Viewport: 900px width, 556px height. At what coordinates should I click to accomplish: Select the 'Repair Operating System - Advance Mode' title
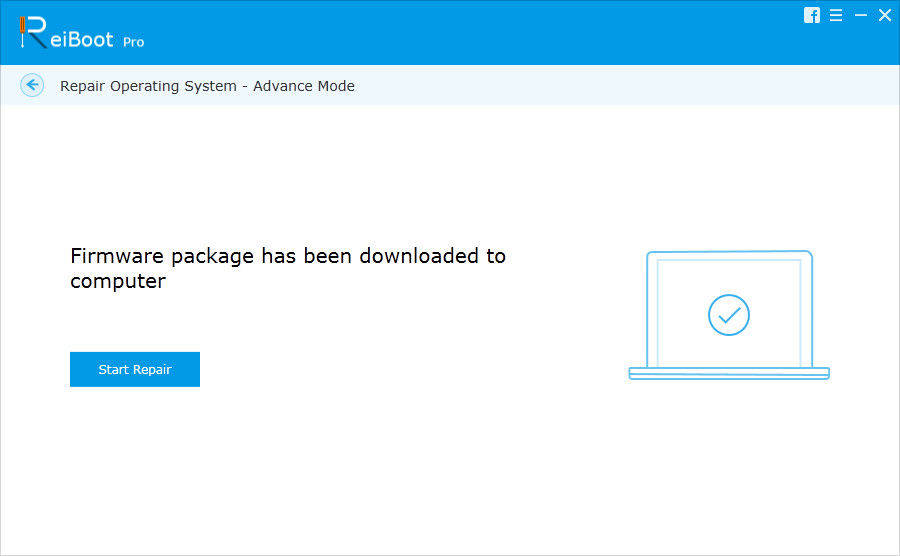[207, 86]
